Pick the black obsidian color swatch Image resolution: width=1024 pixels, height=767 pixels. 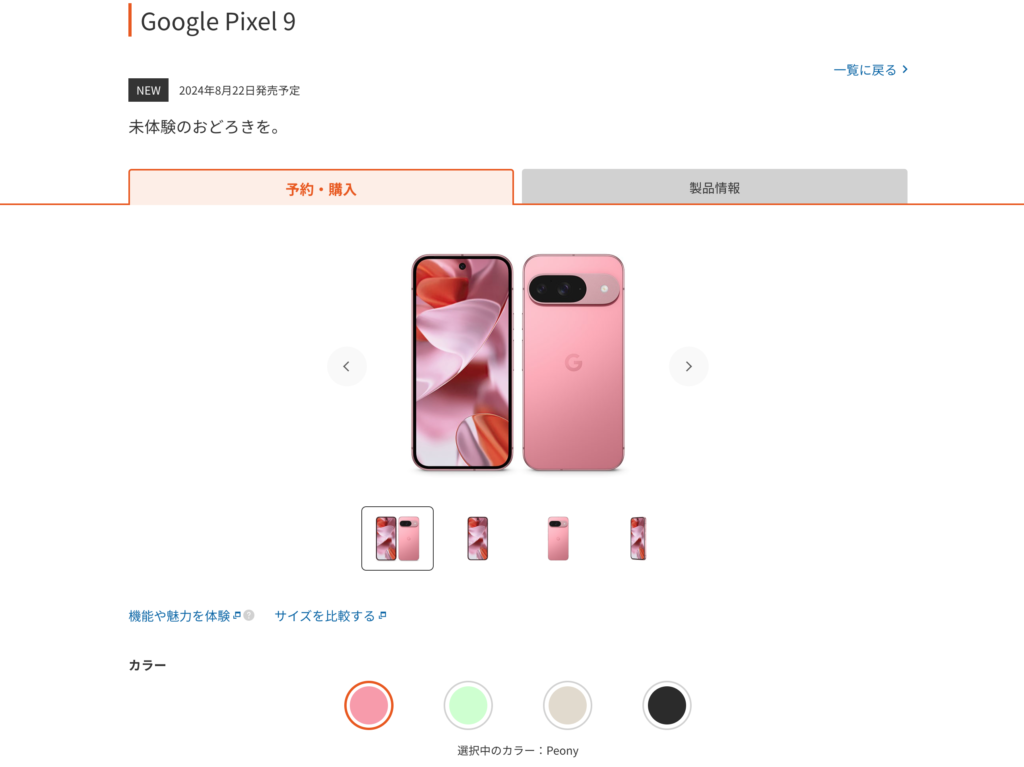pyautogui.click(x=667, y=706)
